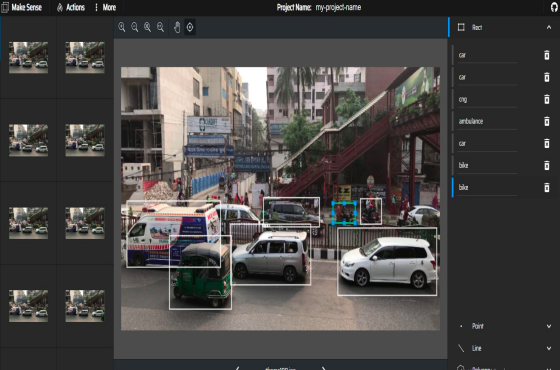560x370 pixels.
Task: Delete the cng label
Action: coord(546,99)
